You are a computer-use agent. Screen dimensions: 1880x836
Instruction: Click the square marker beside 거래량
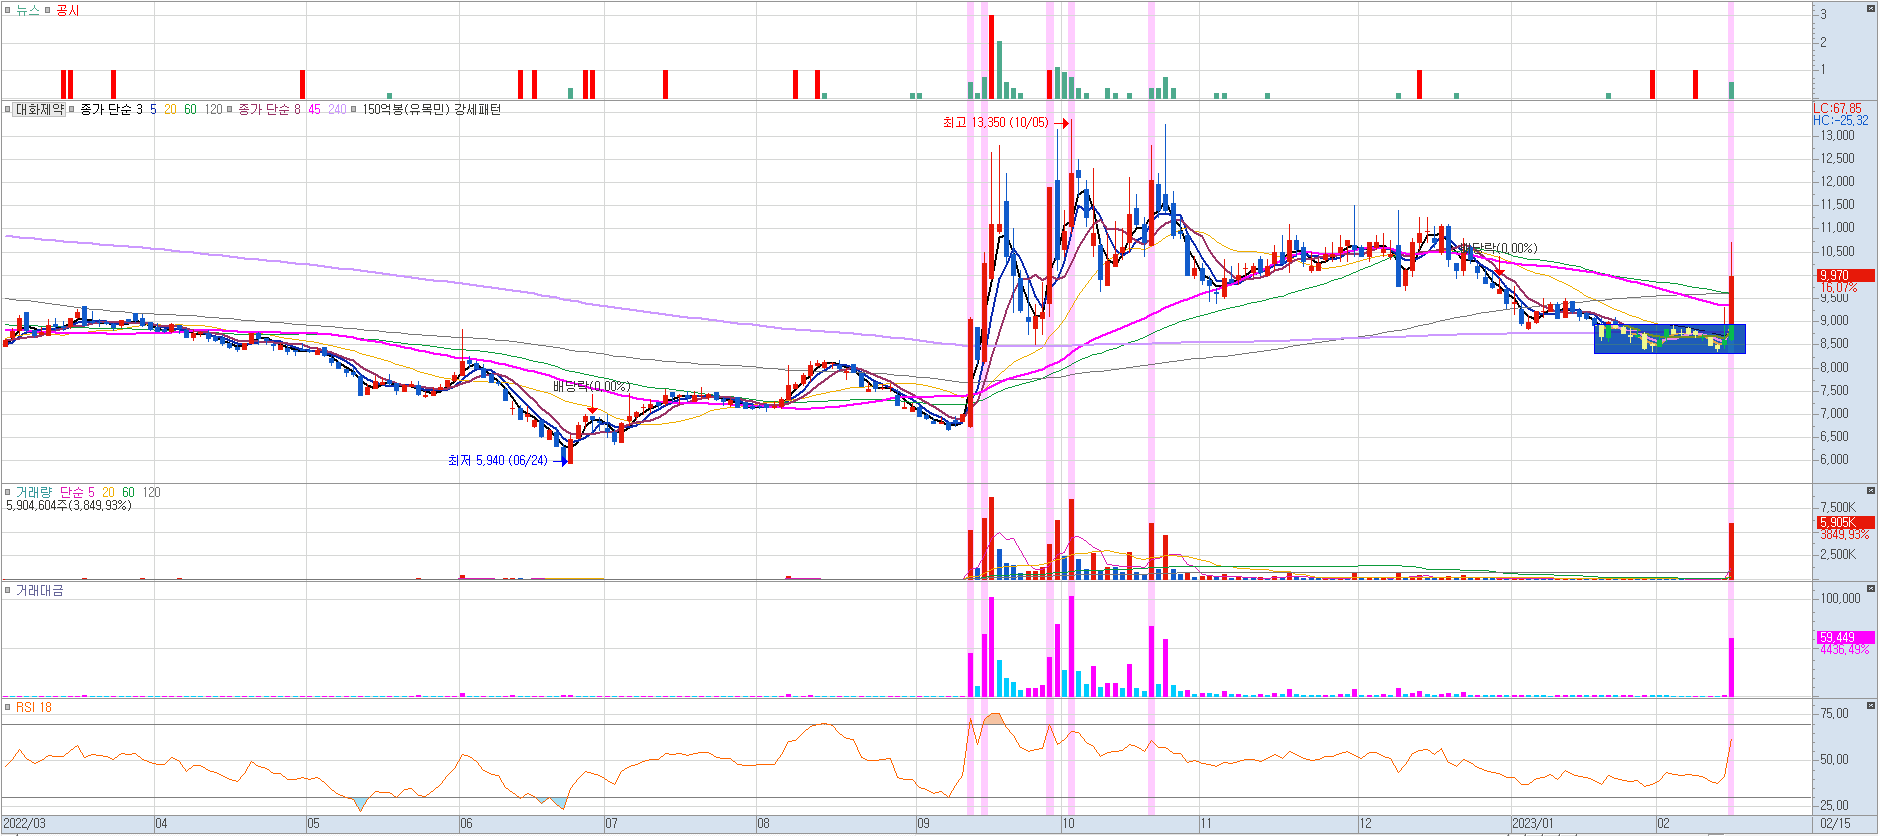pyautogui.click(x=8, y=492)
